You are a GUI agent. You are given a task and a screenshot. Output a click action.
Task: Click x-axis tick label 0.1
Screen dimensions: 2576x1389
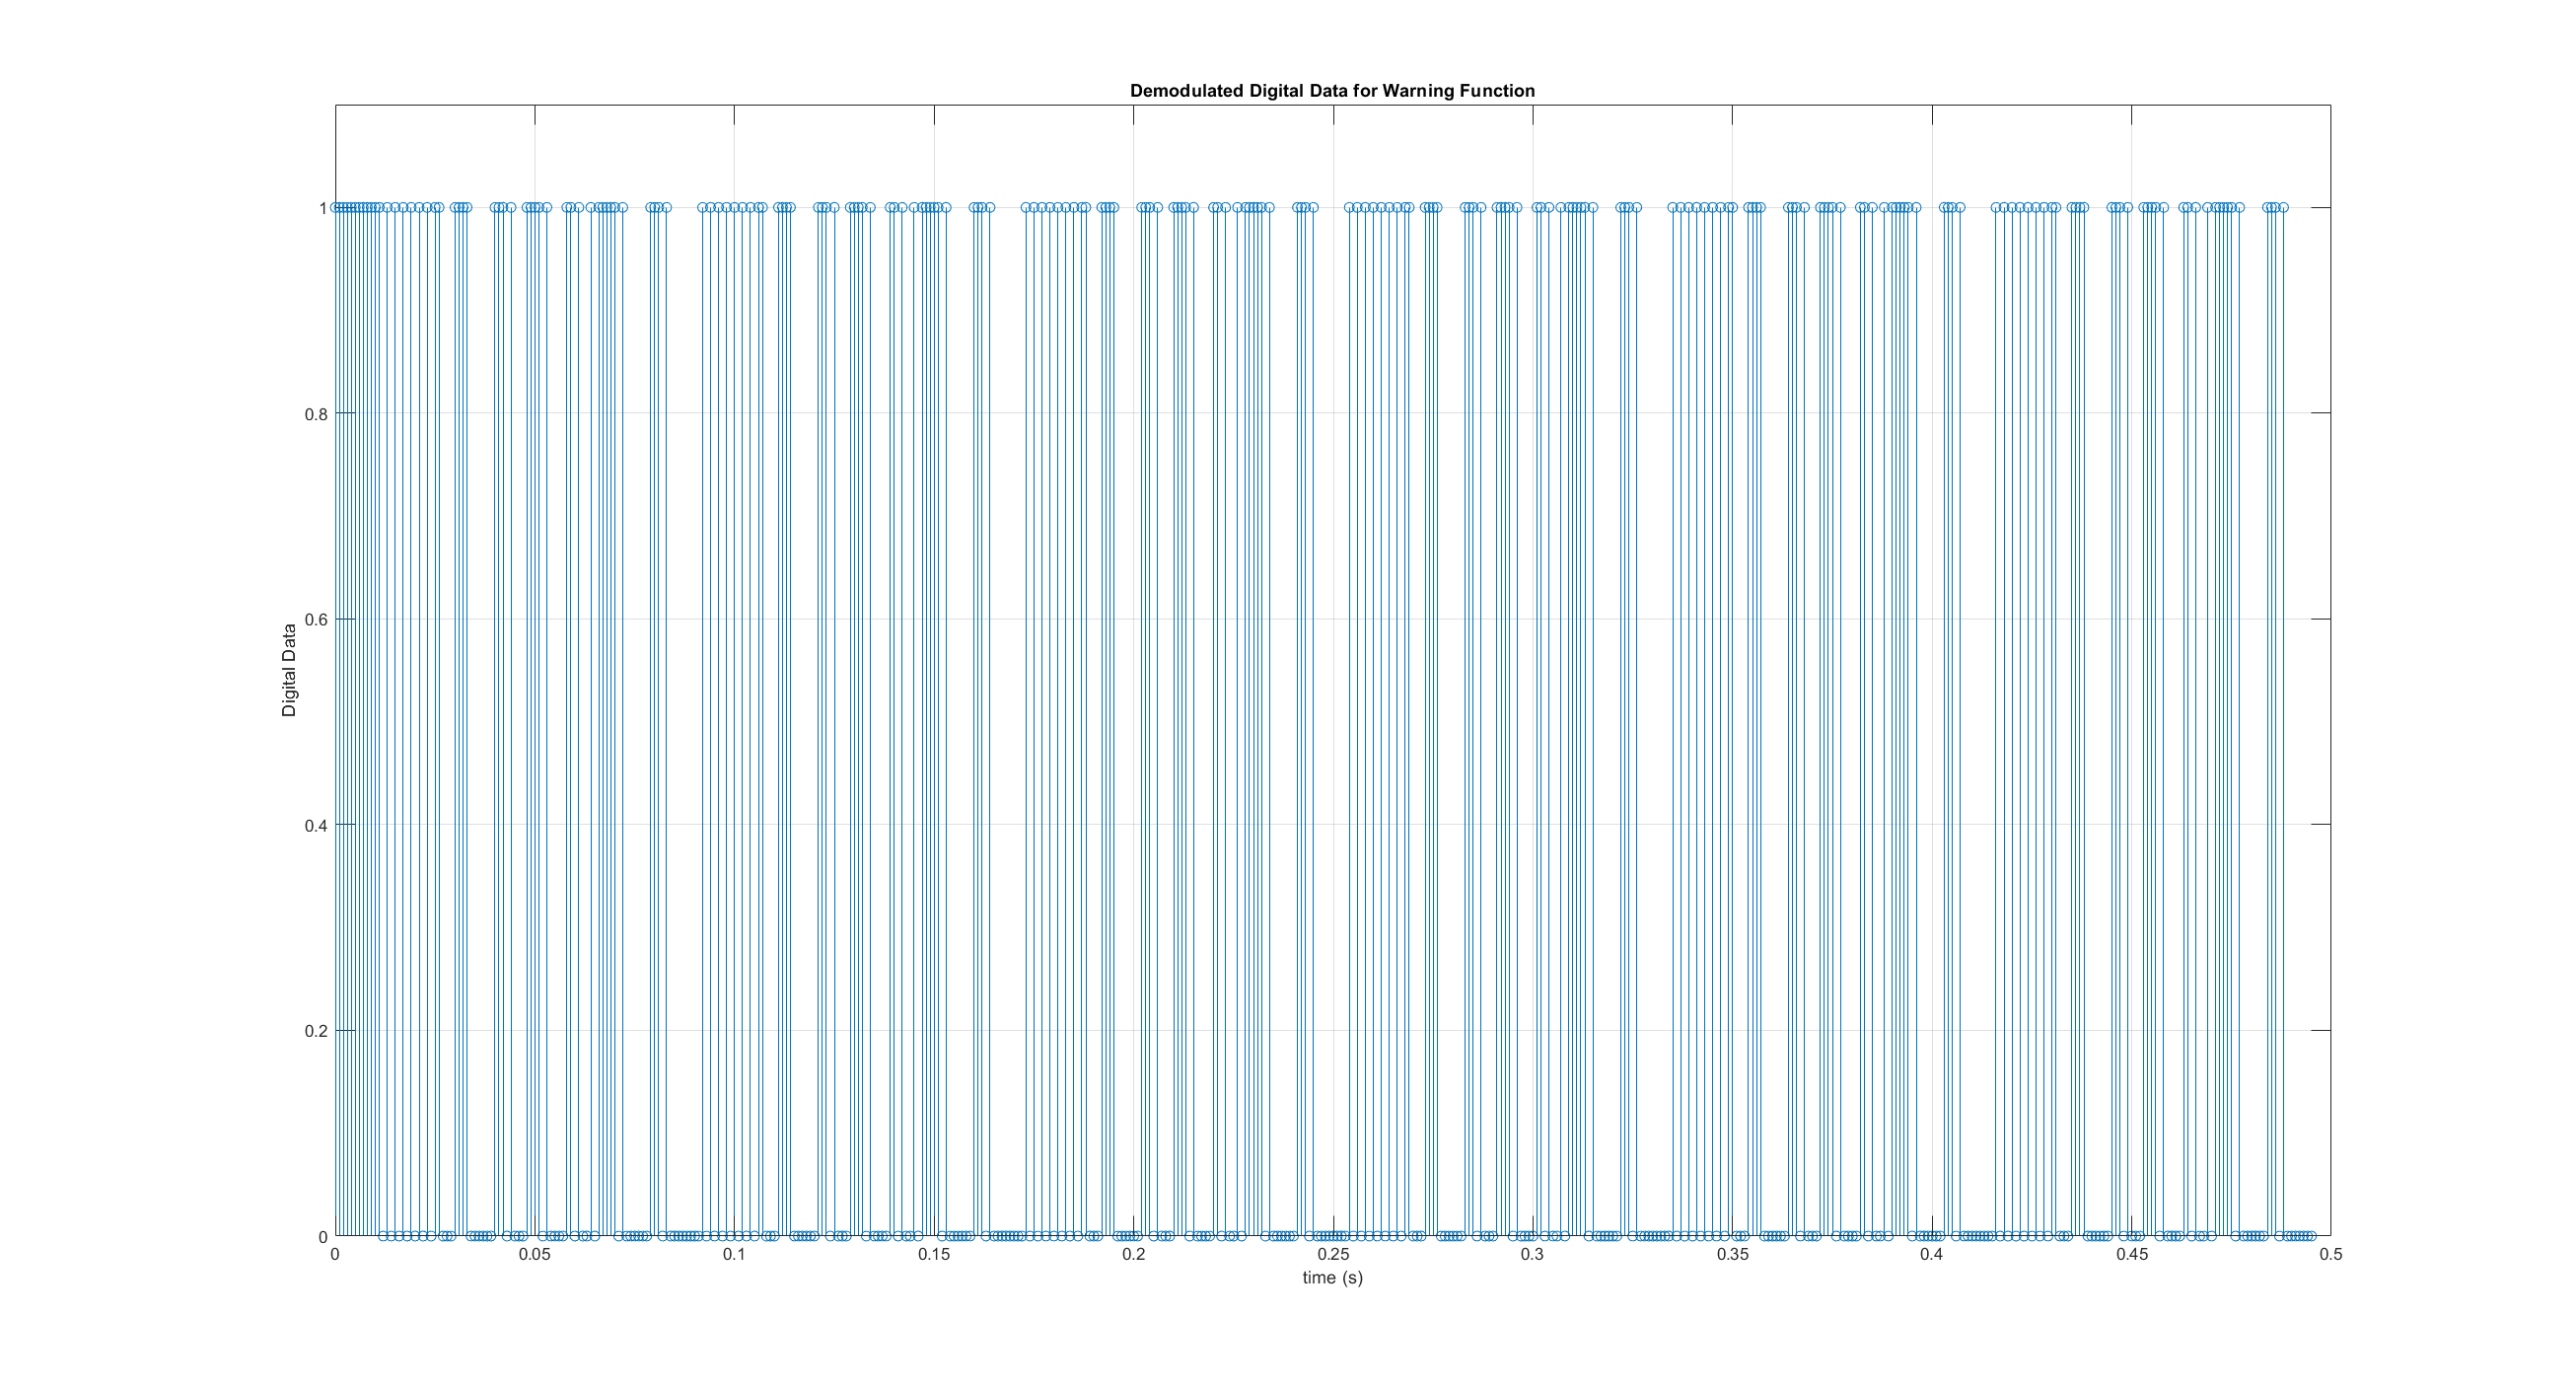734,1254
